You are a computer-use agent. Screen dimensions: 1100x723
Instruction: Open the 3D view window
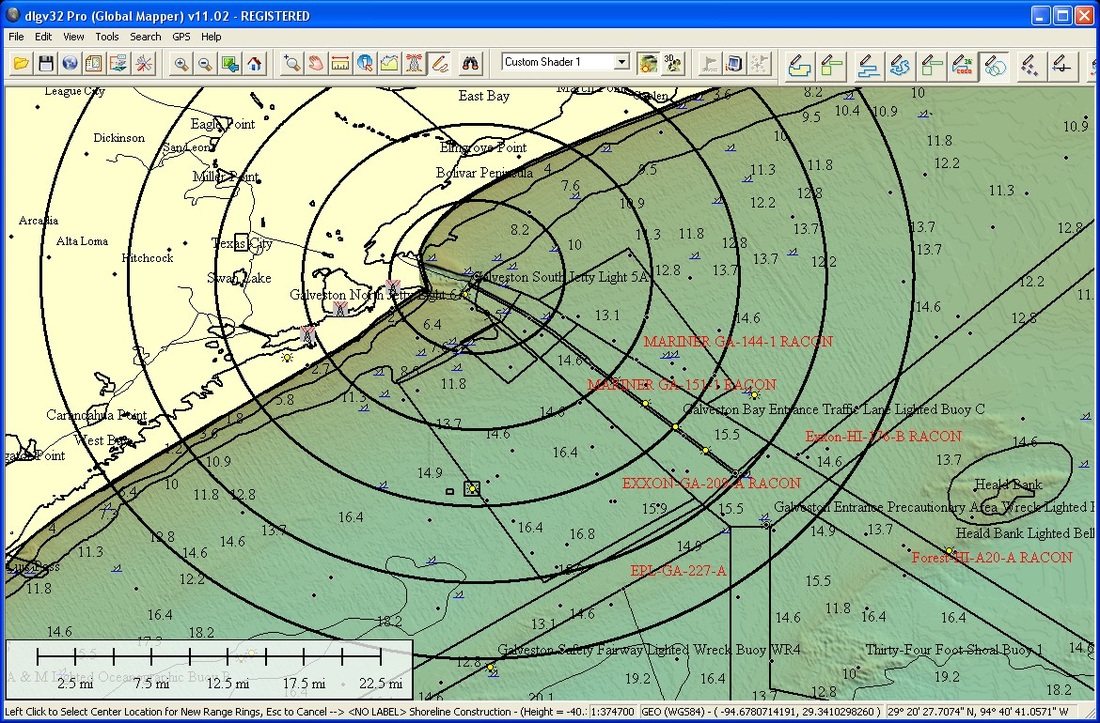673,64
